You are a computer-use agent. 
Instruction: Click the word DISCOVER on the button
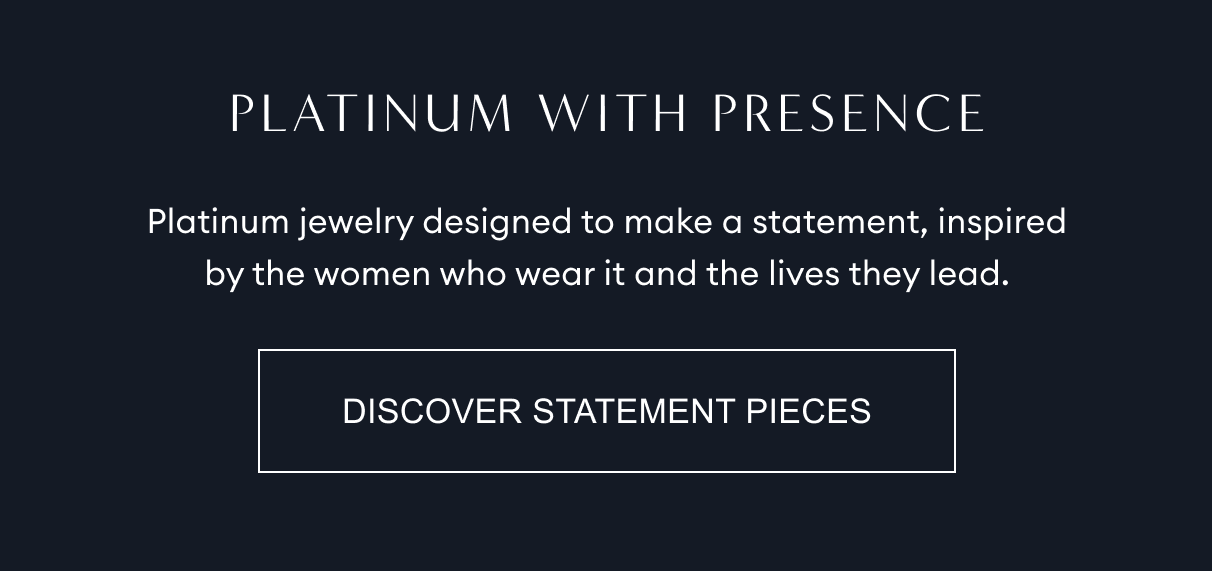click(432, 411)
